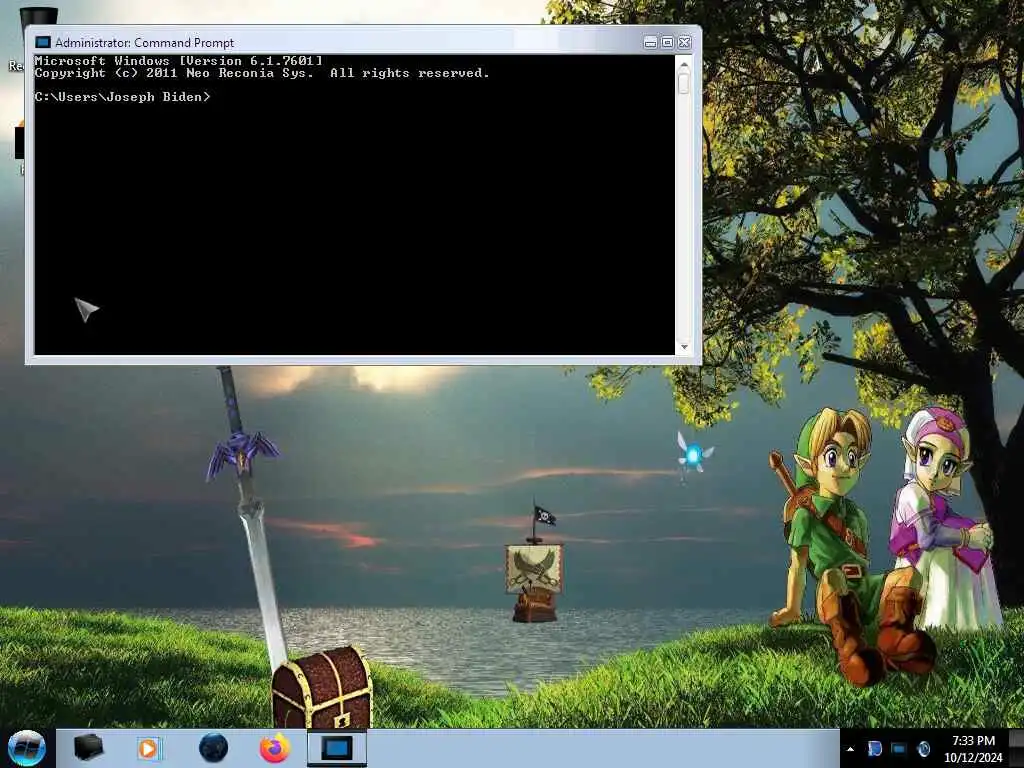Click the "Administrator: Command Prompt" title text
This screenshot has width=1024, height=768.
coord(144,42)
